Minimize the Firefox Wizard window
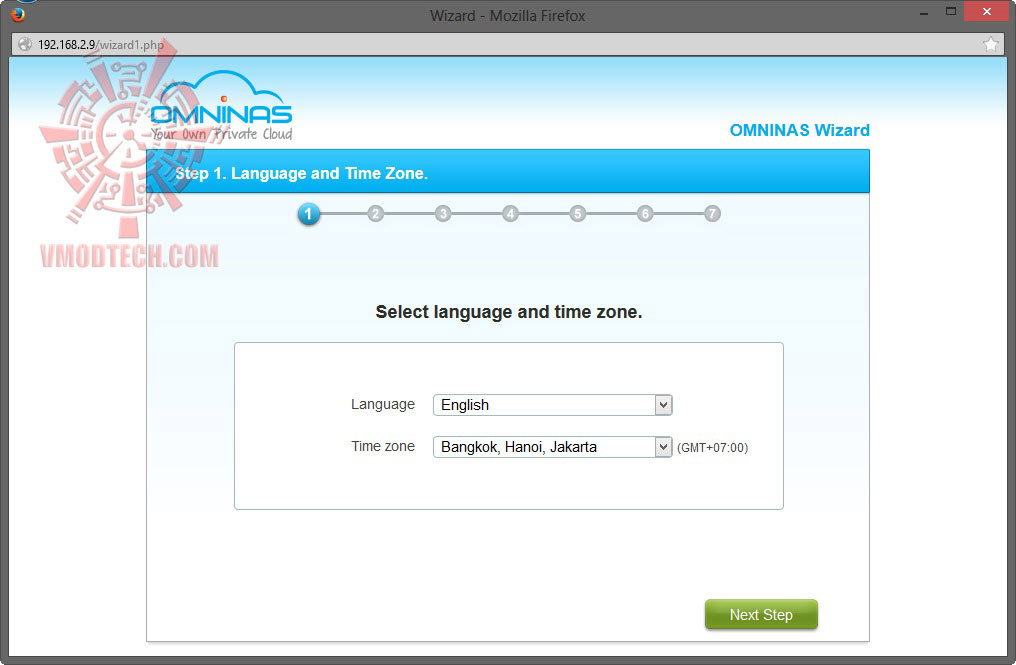The width and height of the screenshot is (1016, 665). click(924, 12)
